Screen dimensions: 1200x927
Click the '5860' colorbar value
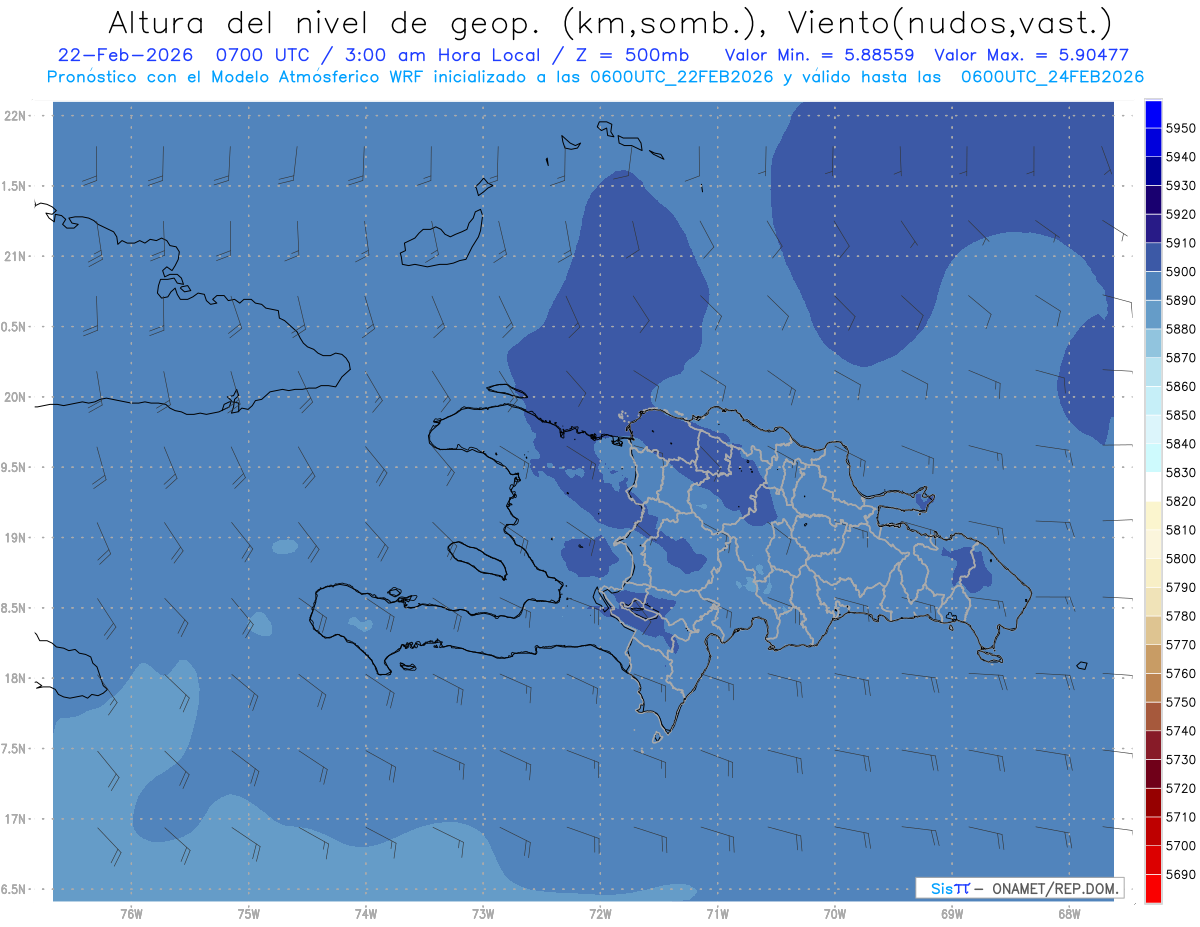(x=1181, y=386)
